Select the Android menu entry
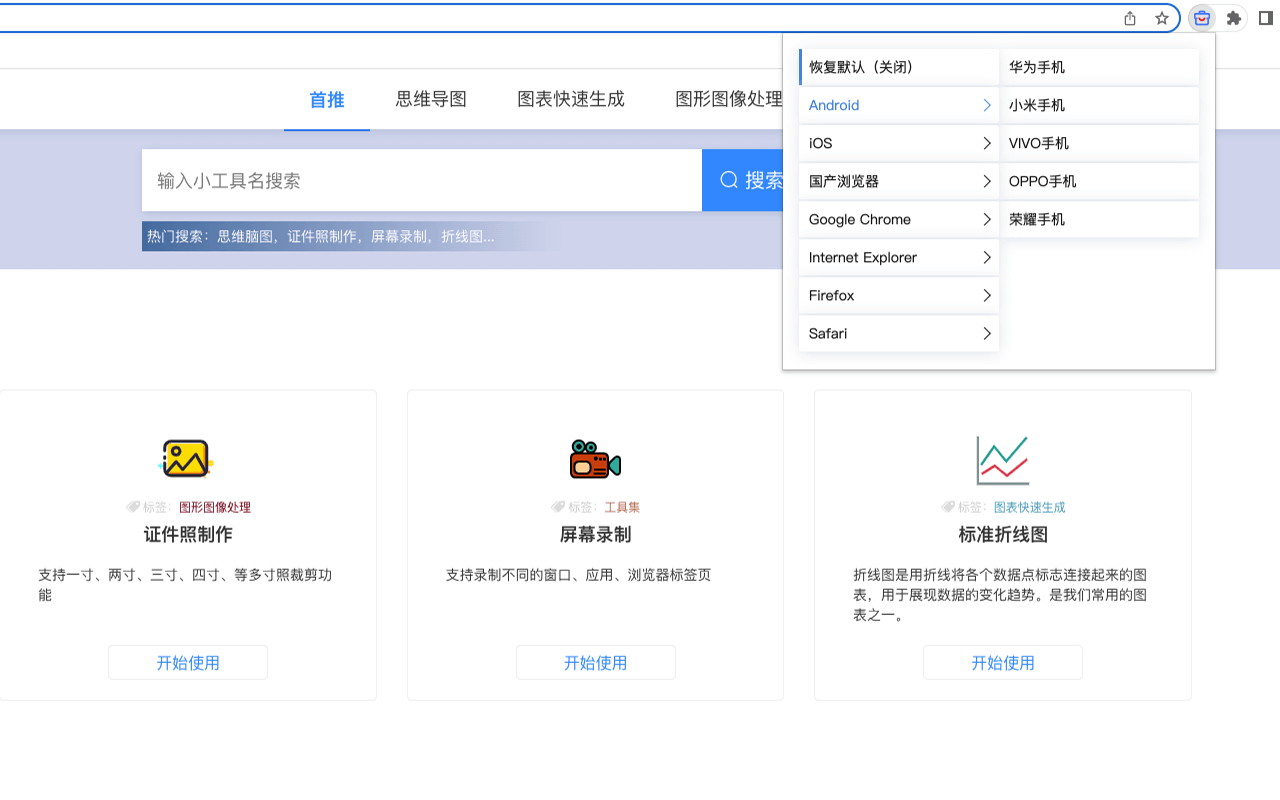1280x800 pixels. pos(899,105)
